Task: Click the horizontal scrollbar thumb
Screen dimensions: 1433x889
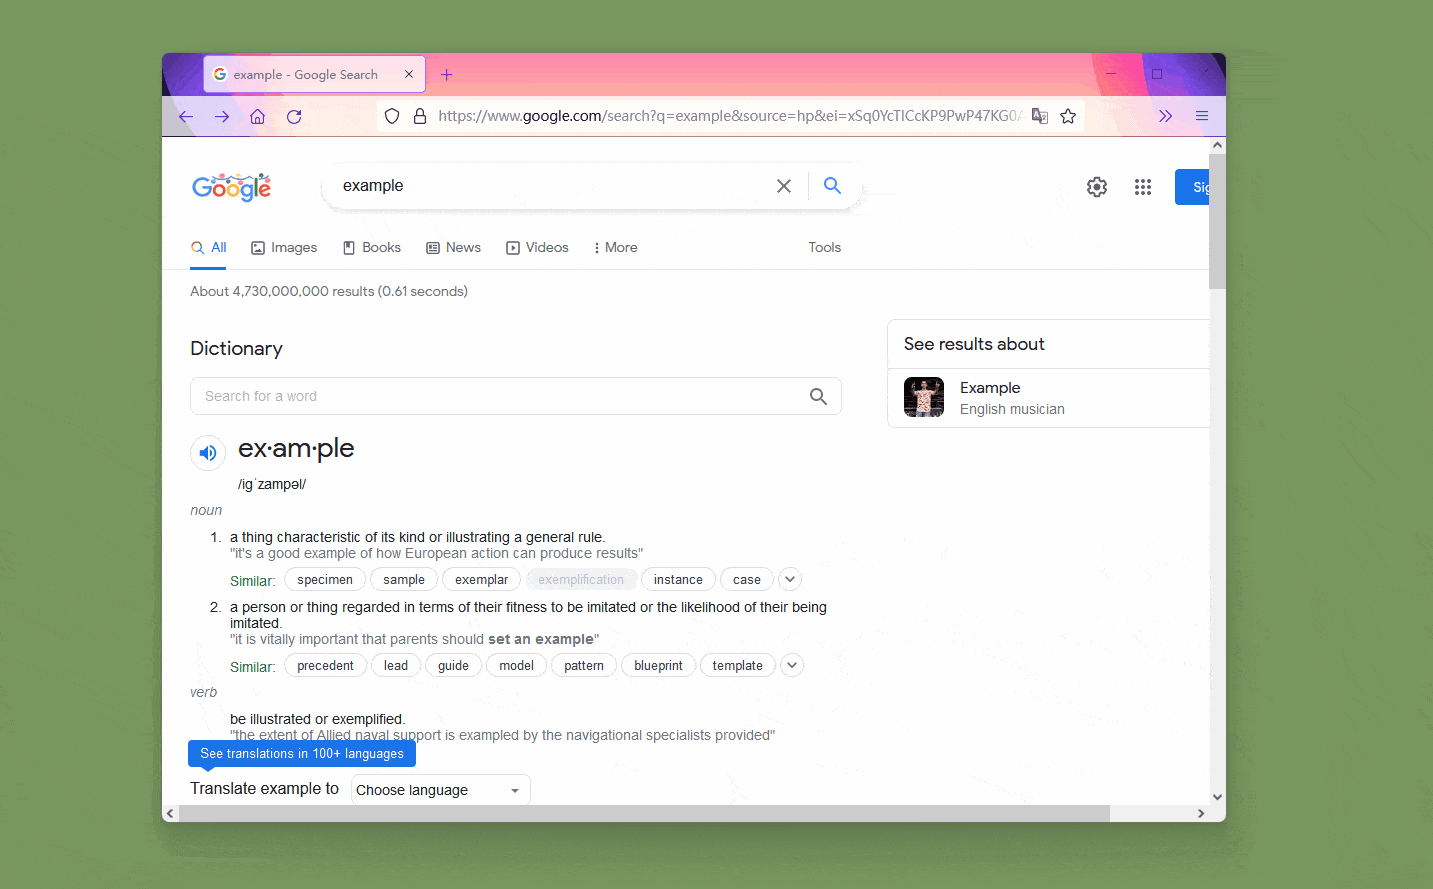Action: tap(644, 813)
